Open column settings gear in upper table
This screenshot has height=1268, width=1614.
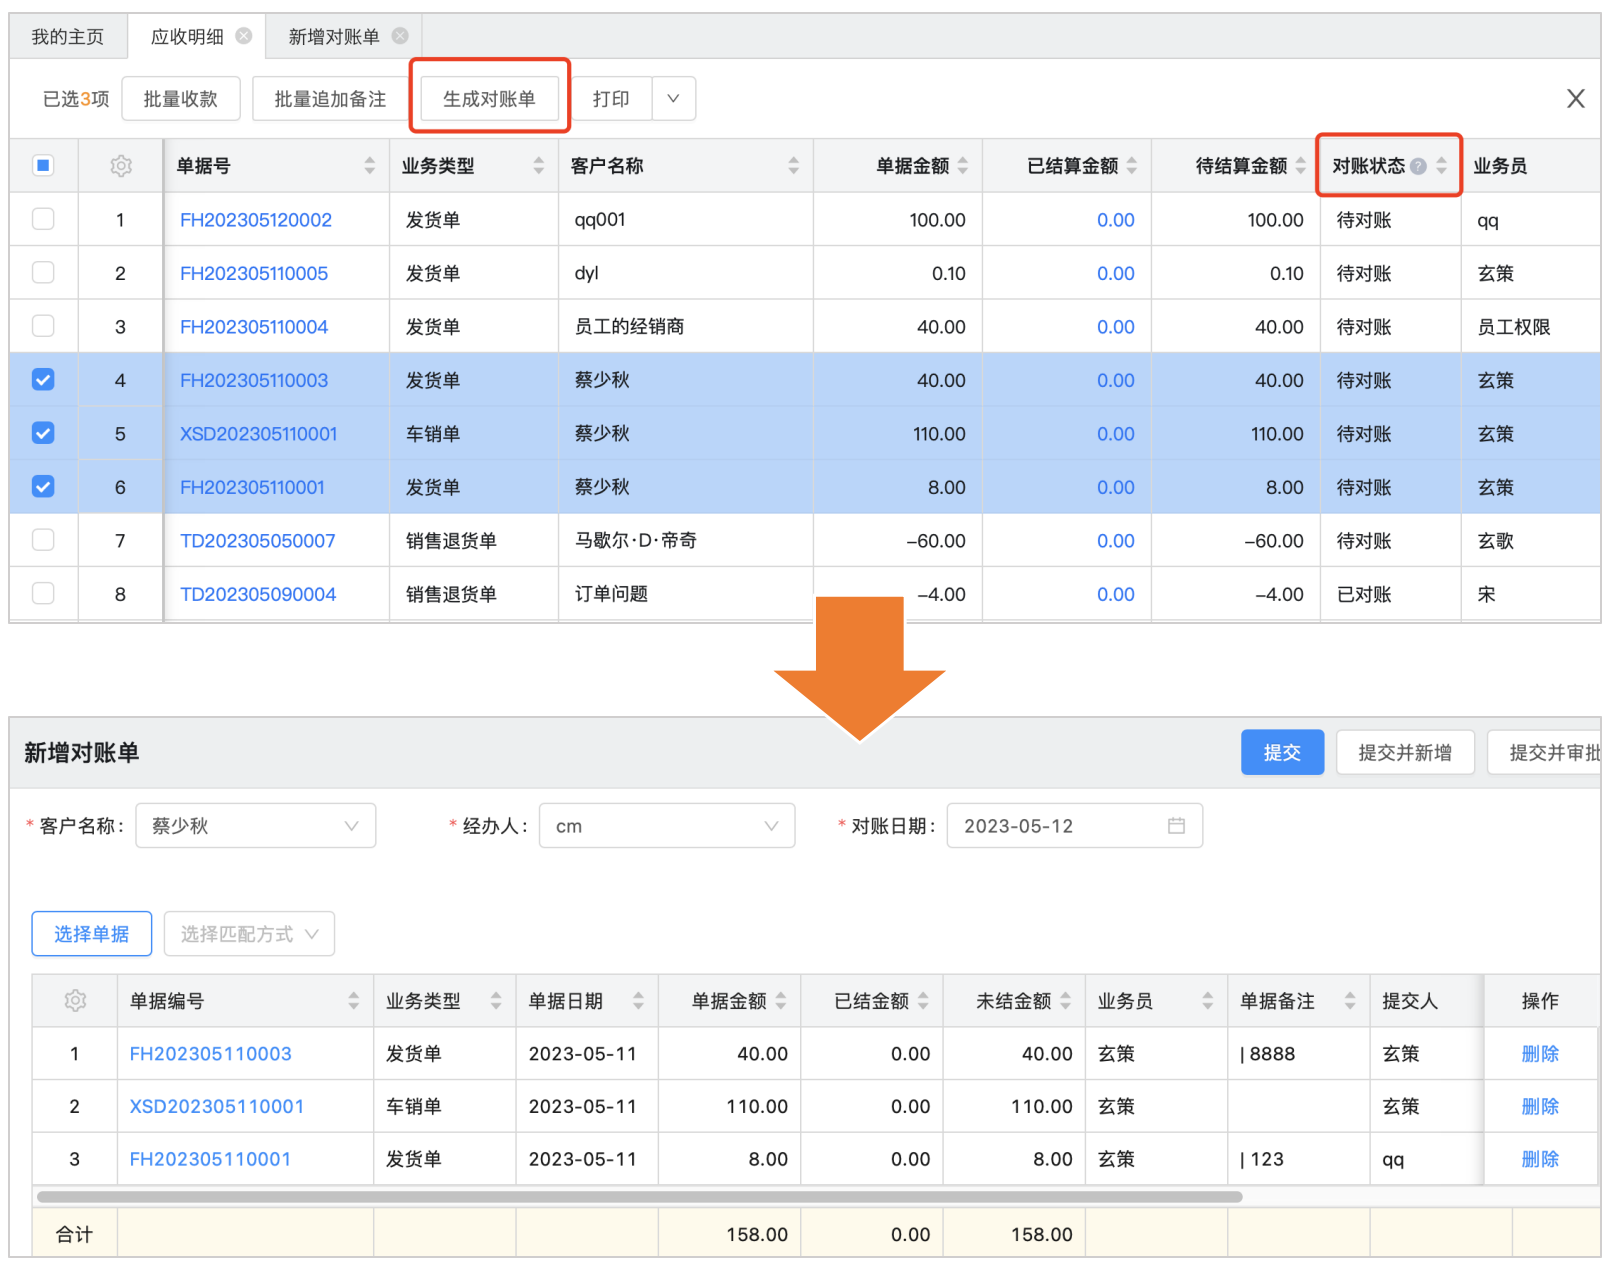(x=121, y=166)
